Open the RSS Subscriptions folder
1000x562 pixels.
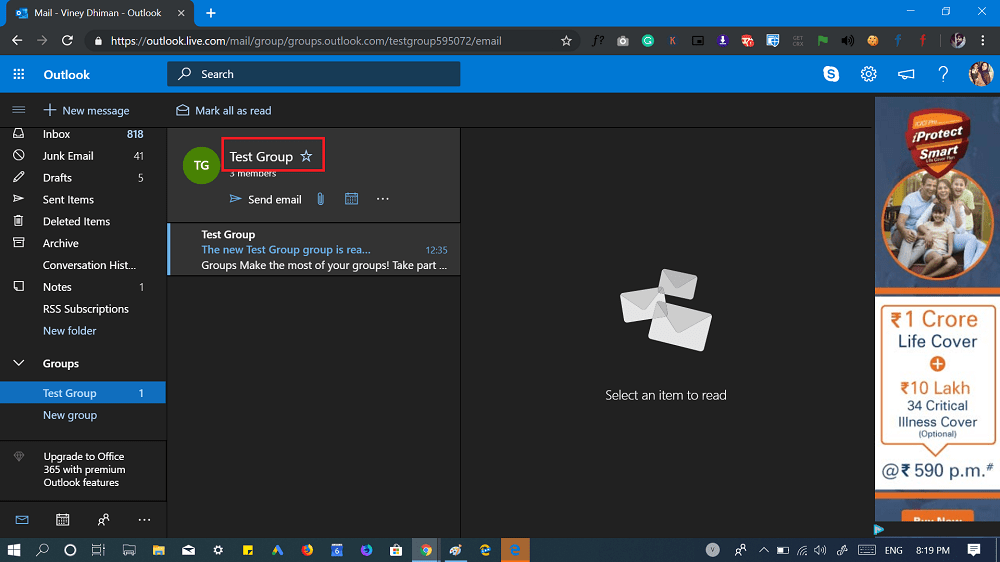[83, 309]
